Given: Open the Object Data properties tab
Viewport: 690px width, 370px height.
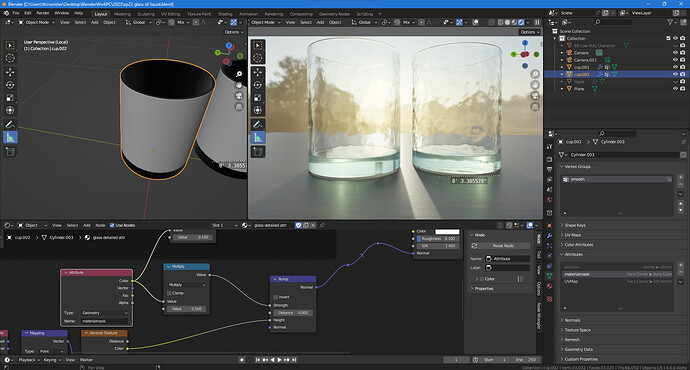Looking at the screenshot, I should [x=549, y=276].
